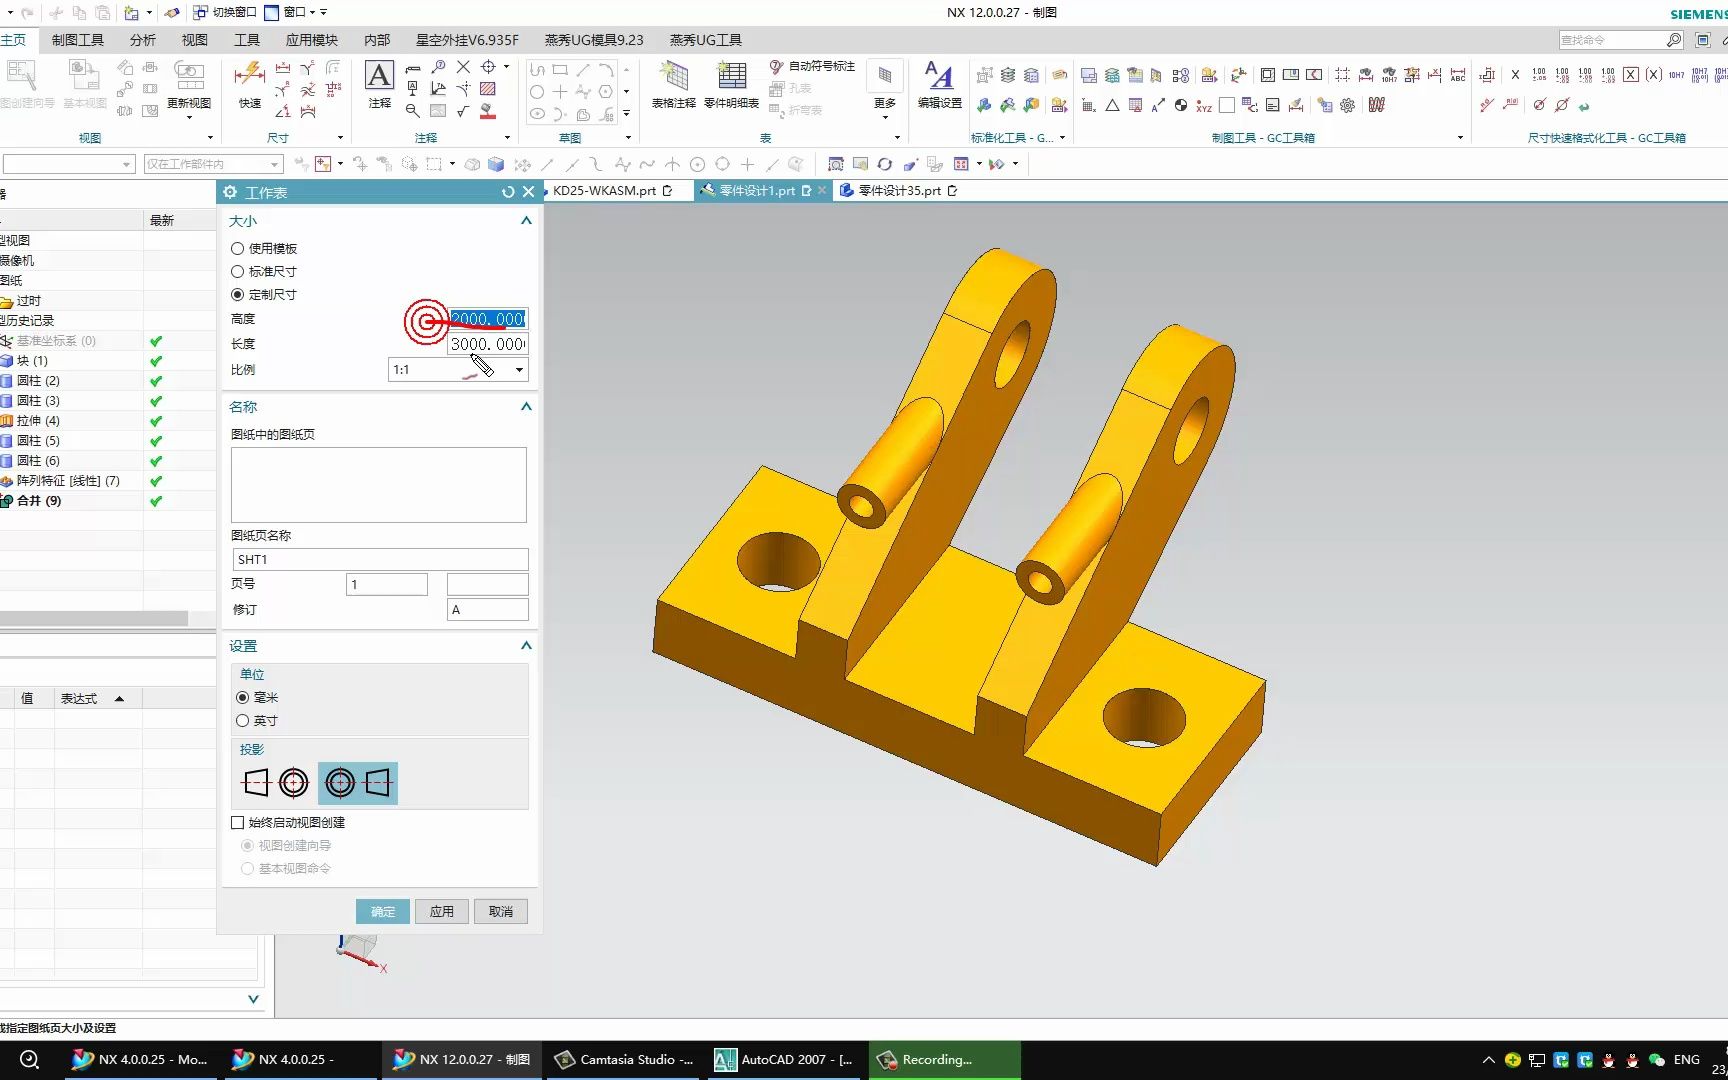The height and width of the screenshot is (1080, 1728).
Task: Switch to the 零件设计35.prt tab
Action: point(898,190)
